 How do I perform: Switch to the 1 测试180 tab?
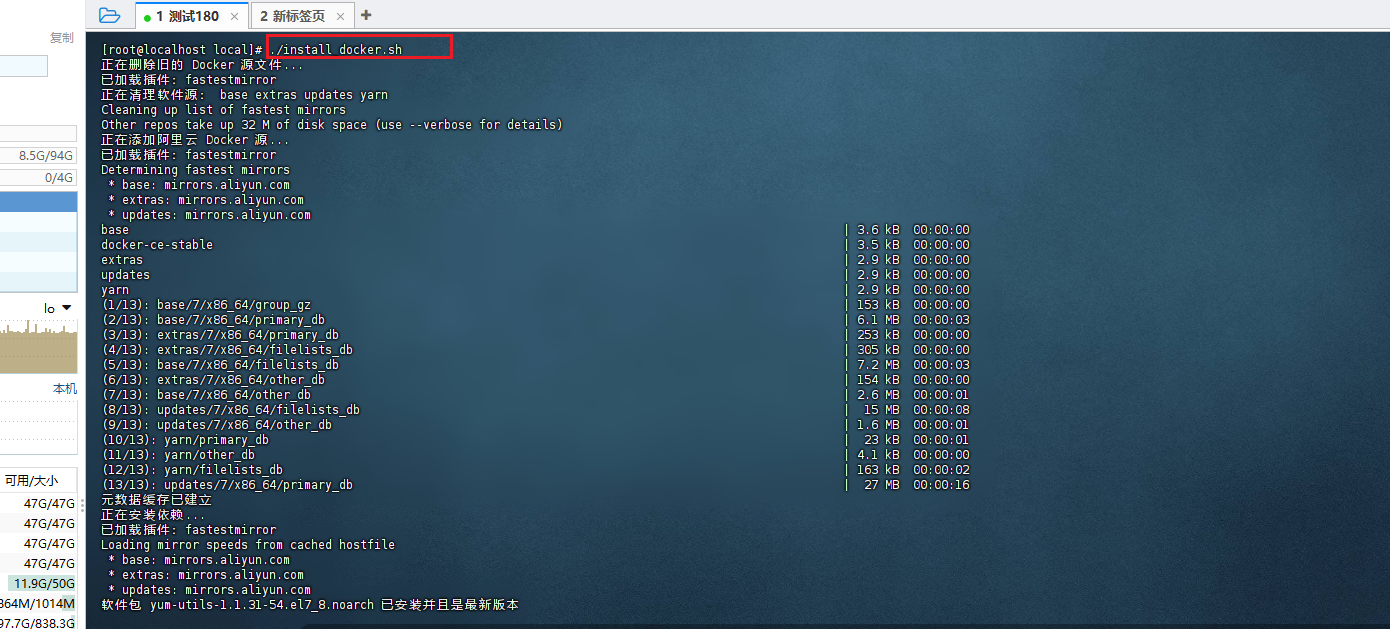coord(190,16)
